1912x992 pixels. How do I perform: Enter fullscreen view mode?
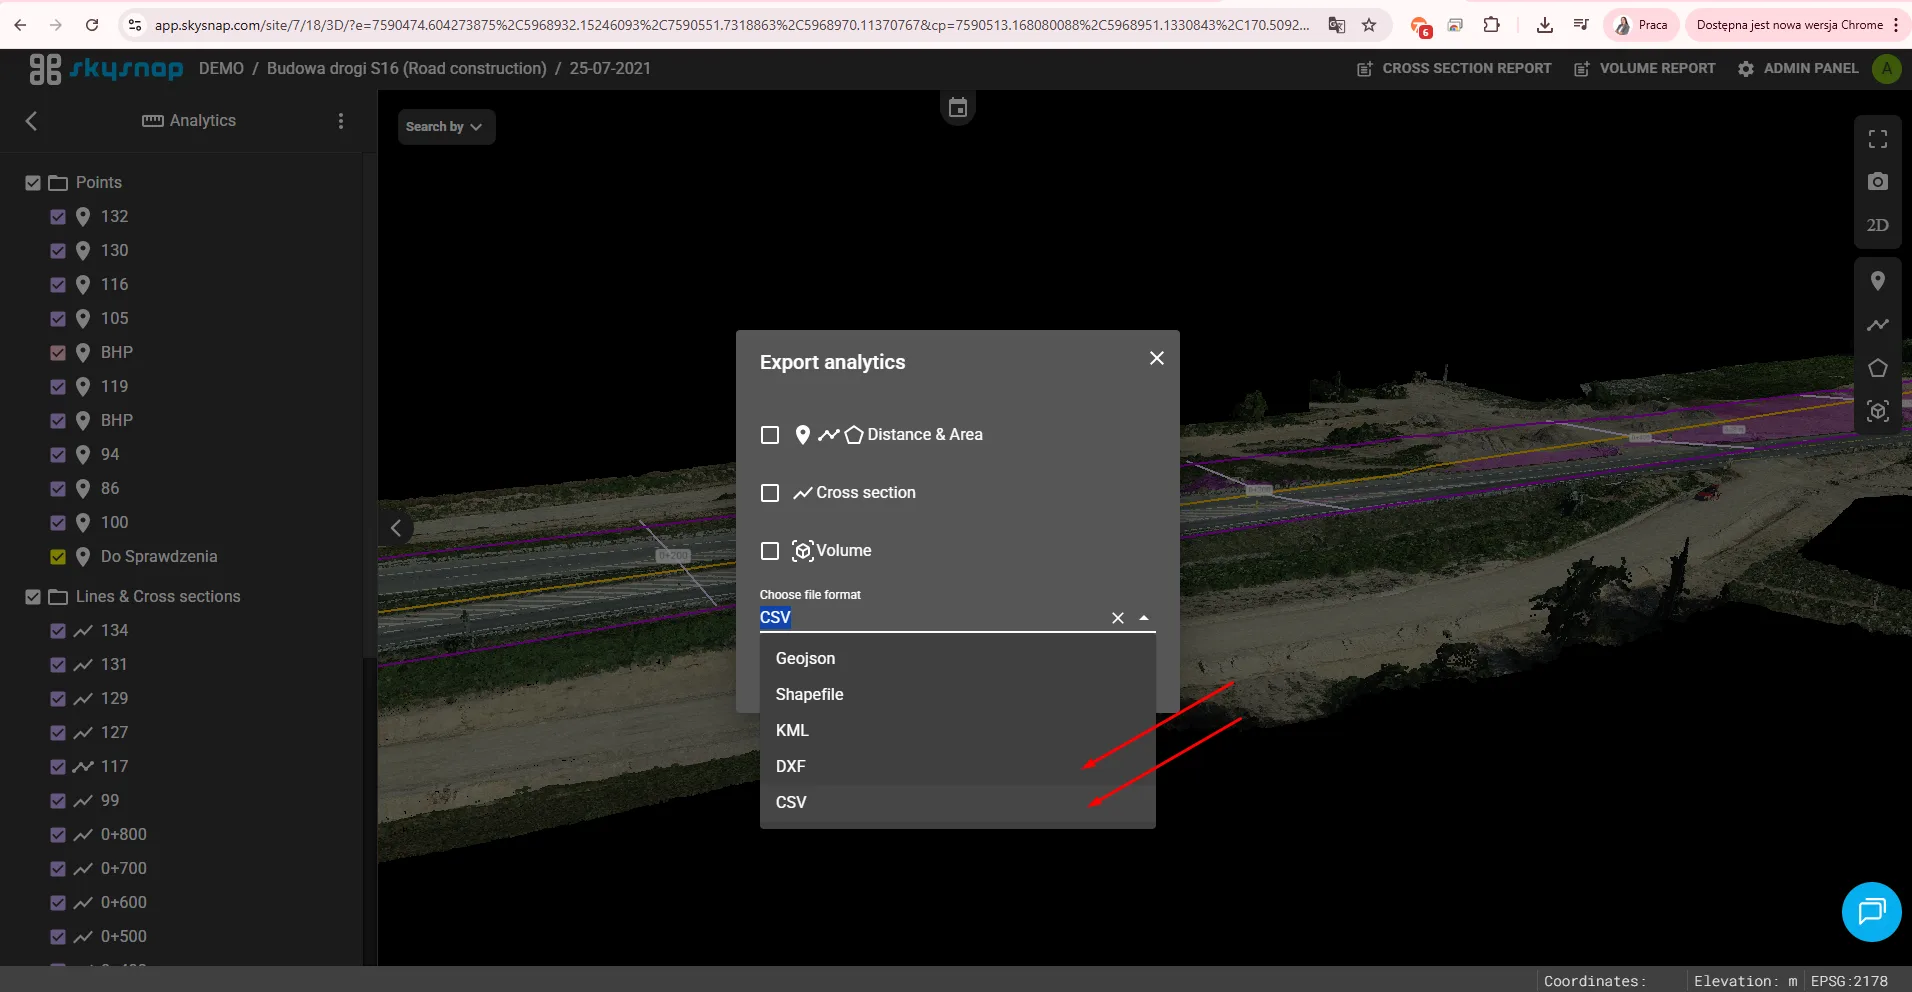pyautogui.click(x=1877, y=139)
